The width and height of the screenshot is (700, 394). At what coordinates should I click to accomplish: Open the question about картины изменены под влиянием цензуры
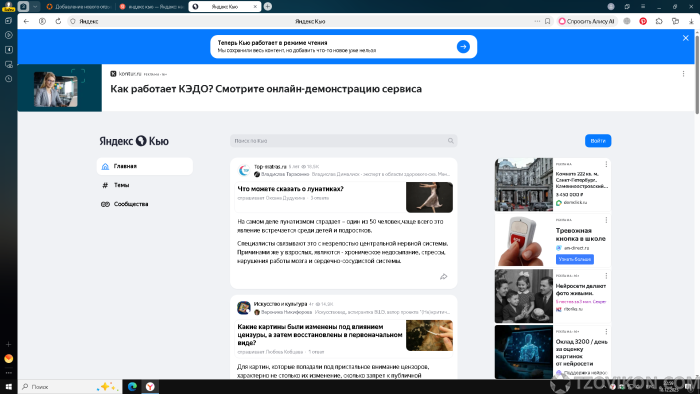click(320, 335)
